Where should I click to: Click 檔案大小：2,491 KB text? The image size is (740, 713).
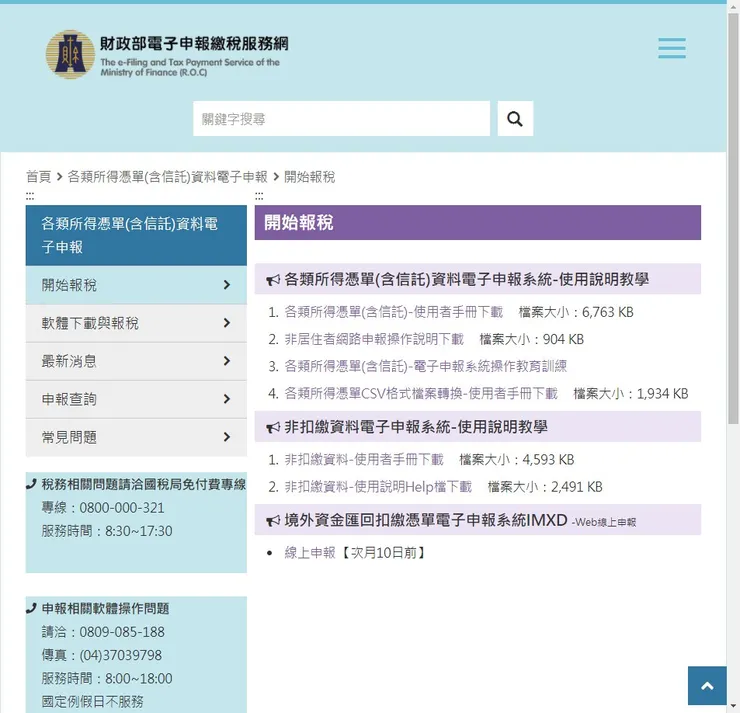[x=545, y=487]
